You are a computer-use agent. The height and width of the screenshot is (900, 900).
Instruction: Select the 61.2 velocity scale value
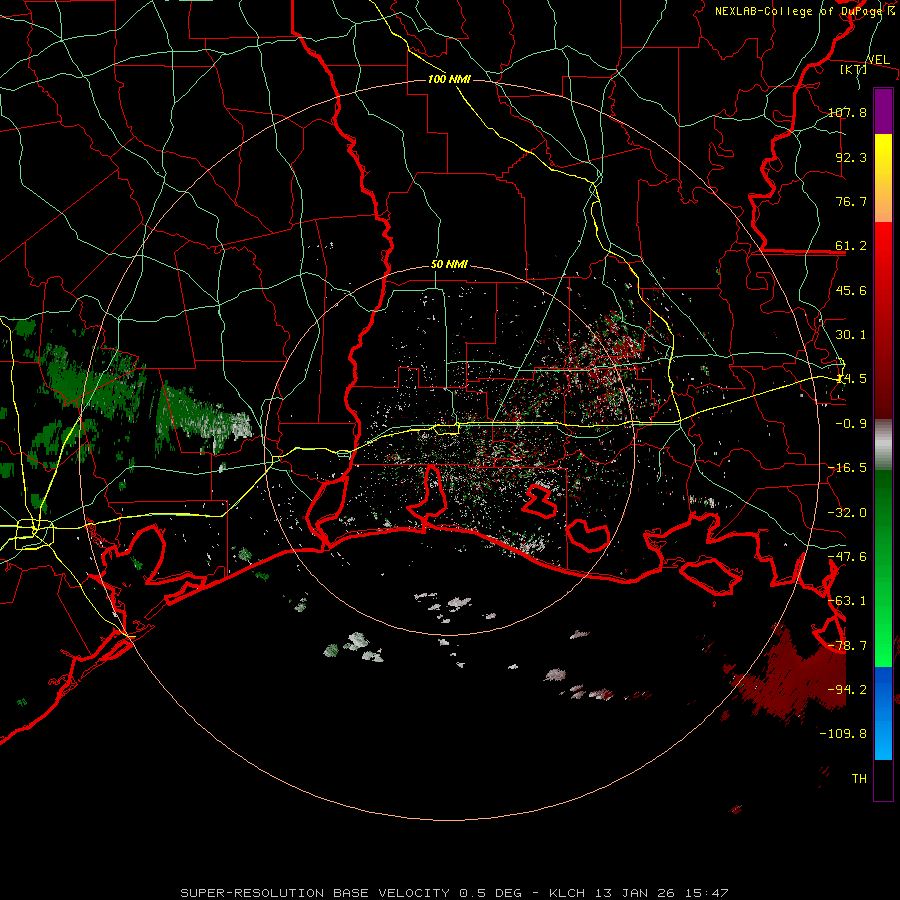coord(851,246)
